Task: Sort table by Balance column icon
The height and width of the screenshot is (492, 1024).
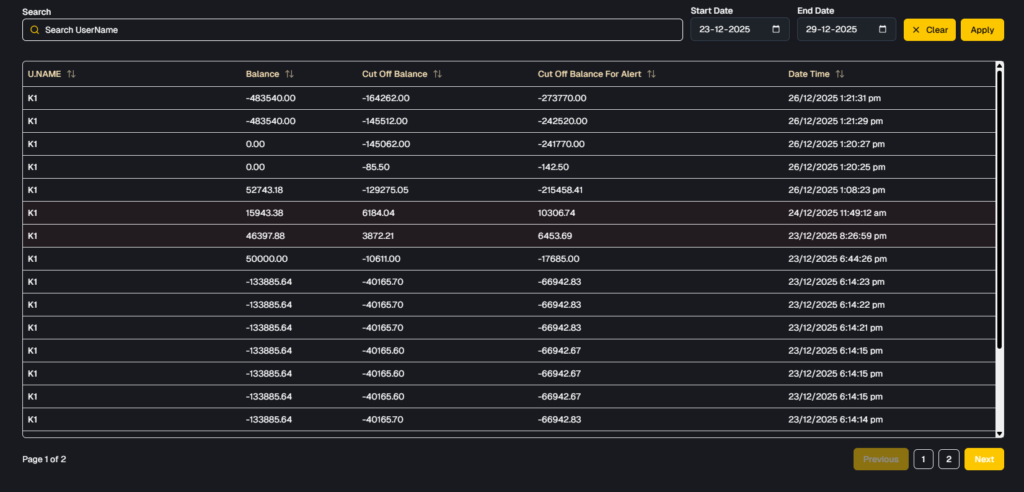Action: (x=289, y=74)
